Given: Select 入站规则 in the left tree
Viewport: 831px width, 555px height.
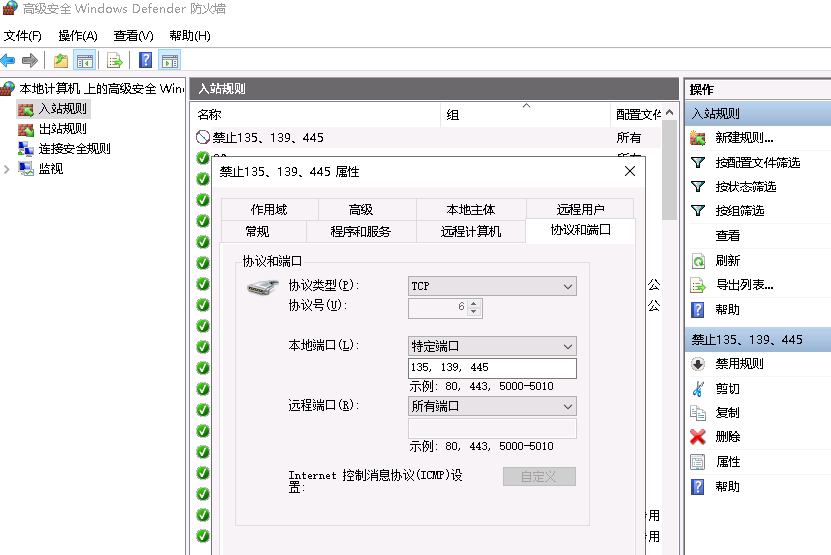Looking at the screenshot, I should point(62,109).
